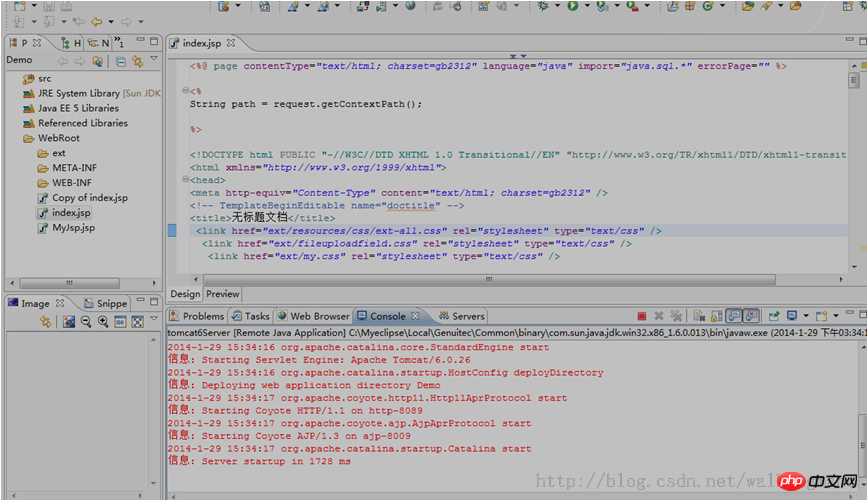Click Zoom Out in Image view
Viewport: 868px width, 501px height.
pos(86,322)
